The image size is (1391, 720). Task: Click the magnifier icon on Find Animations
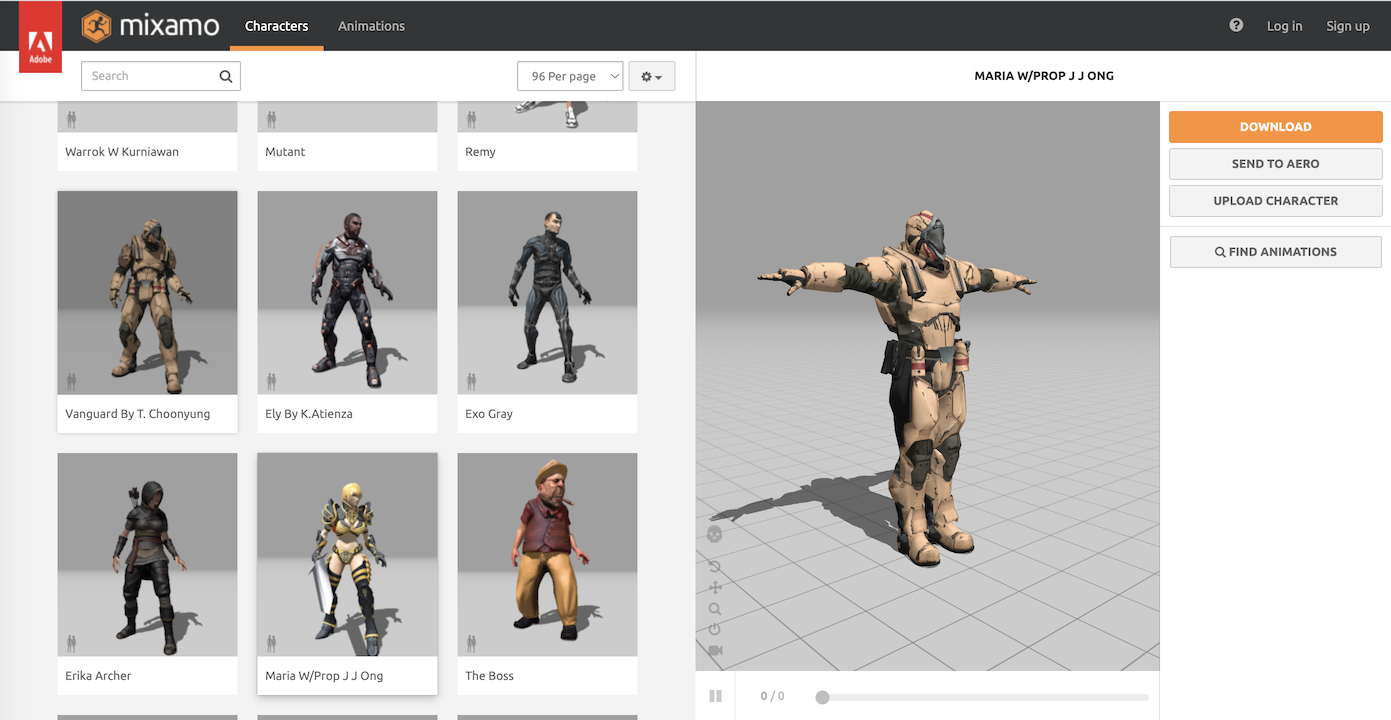pos(1220,252)
